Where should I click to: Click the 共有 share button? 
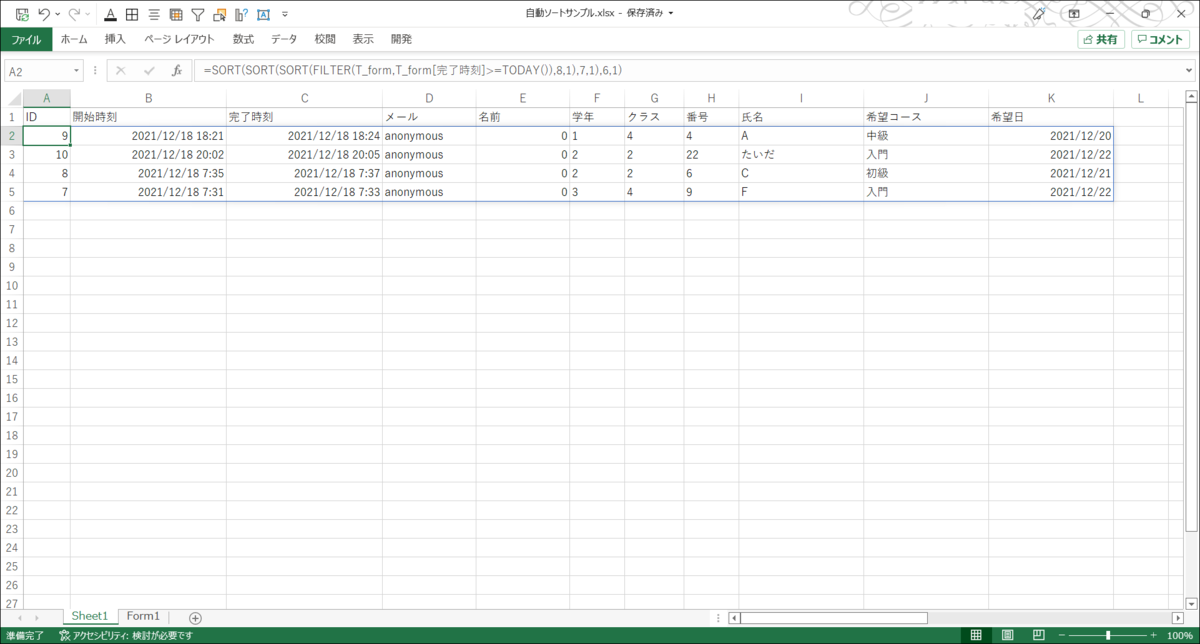pos(1100,40)
